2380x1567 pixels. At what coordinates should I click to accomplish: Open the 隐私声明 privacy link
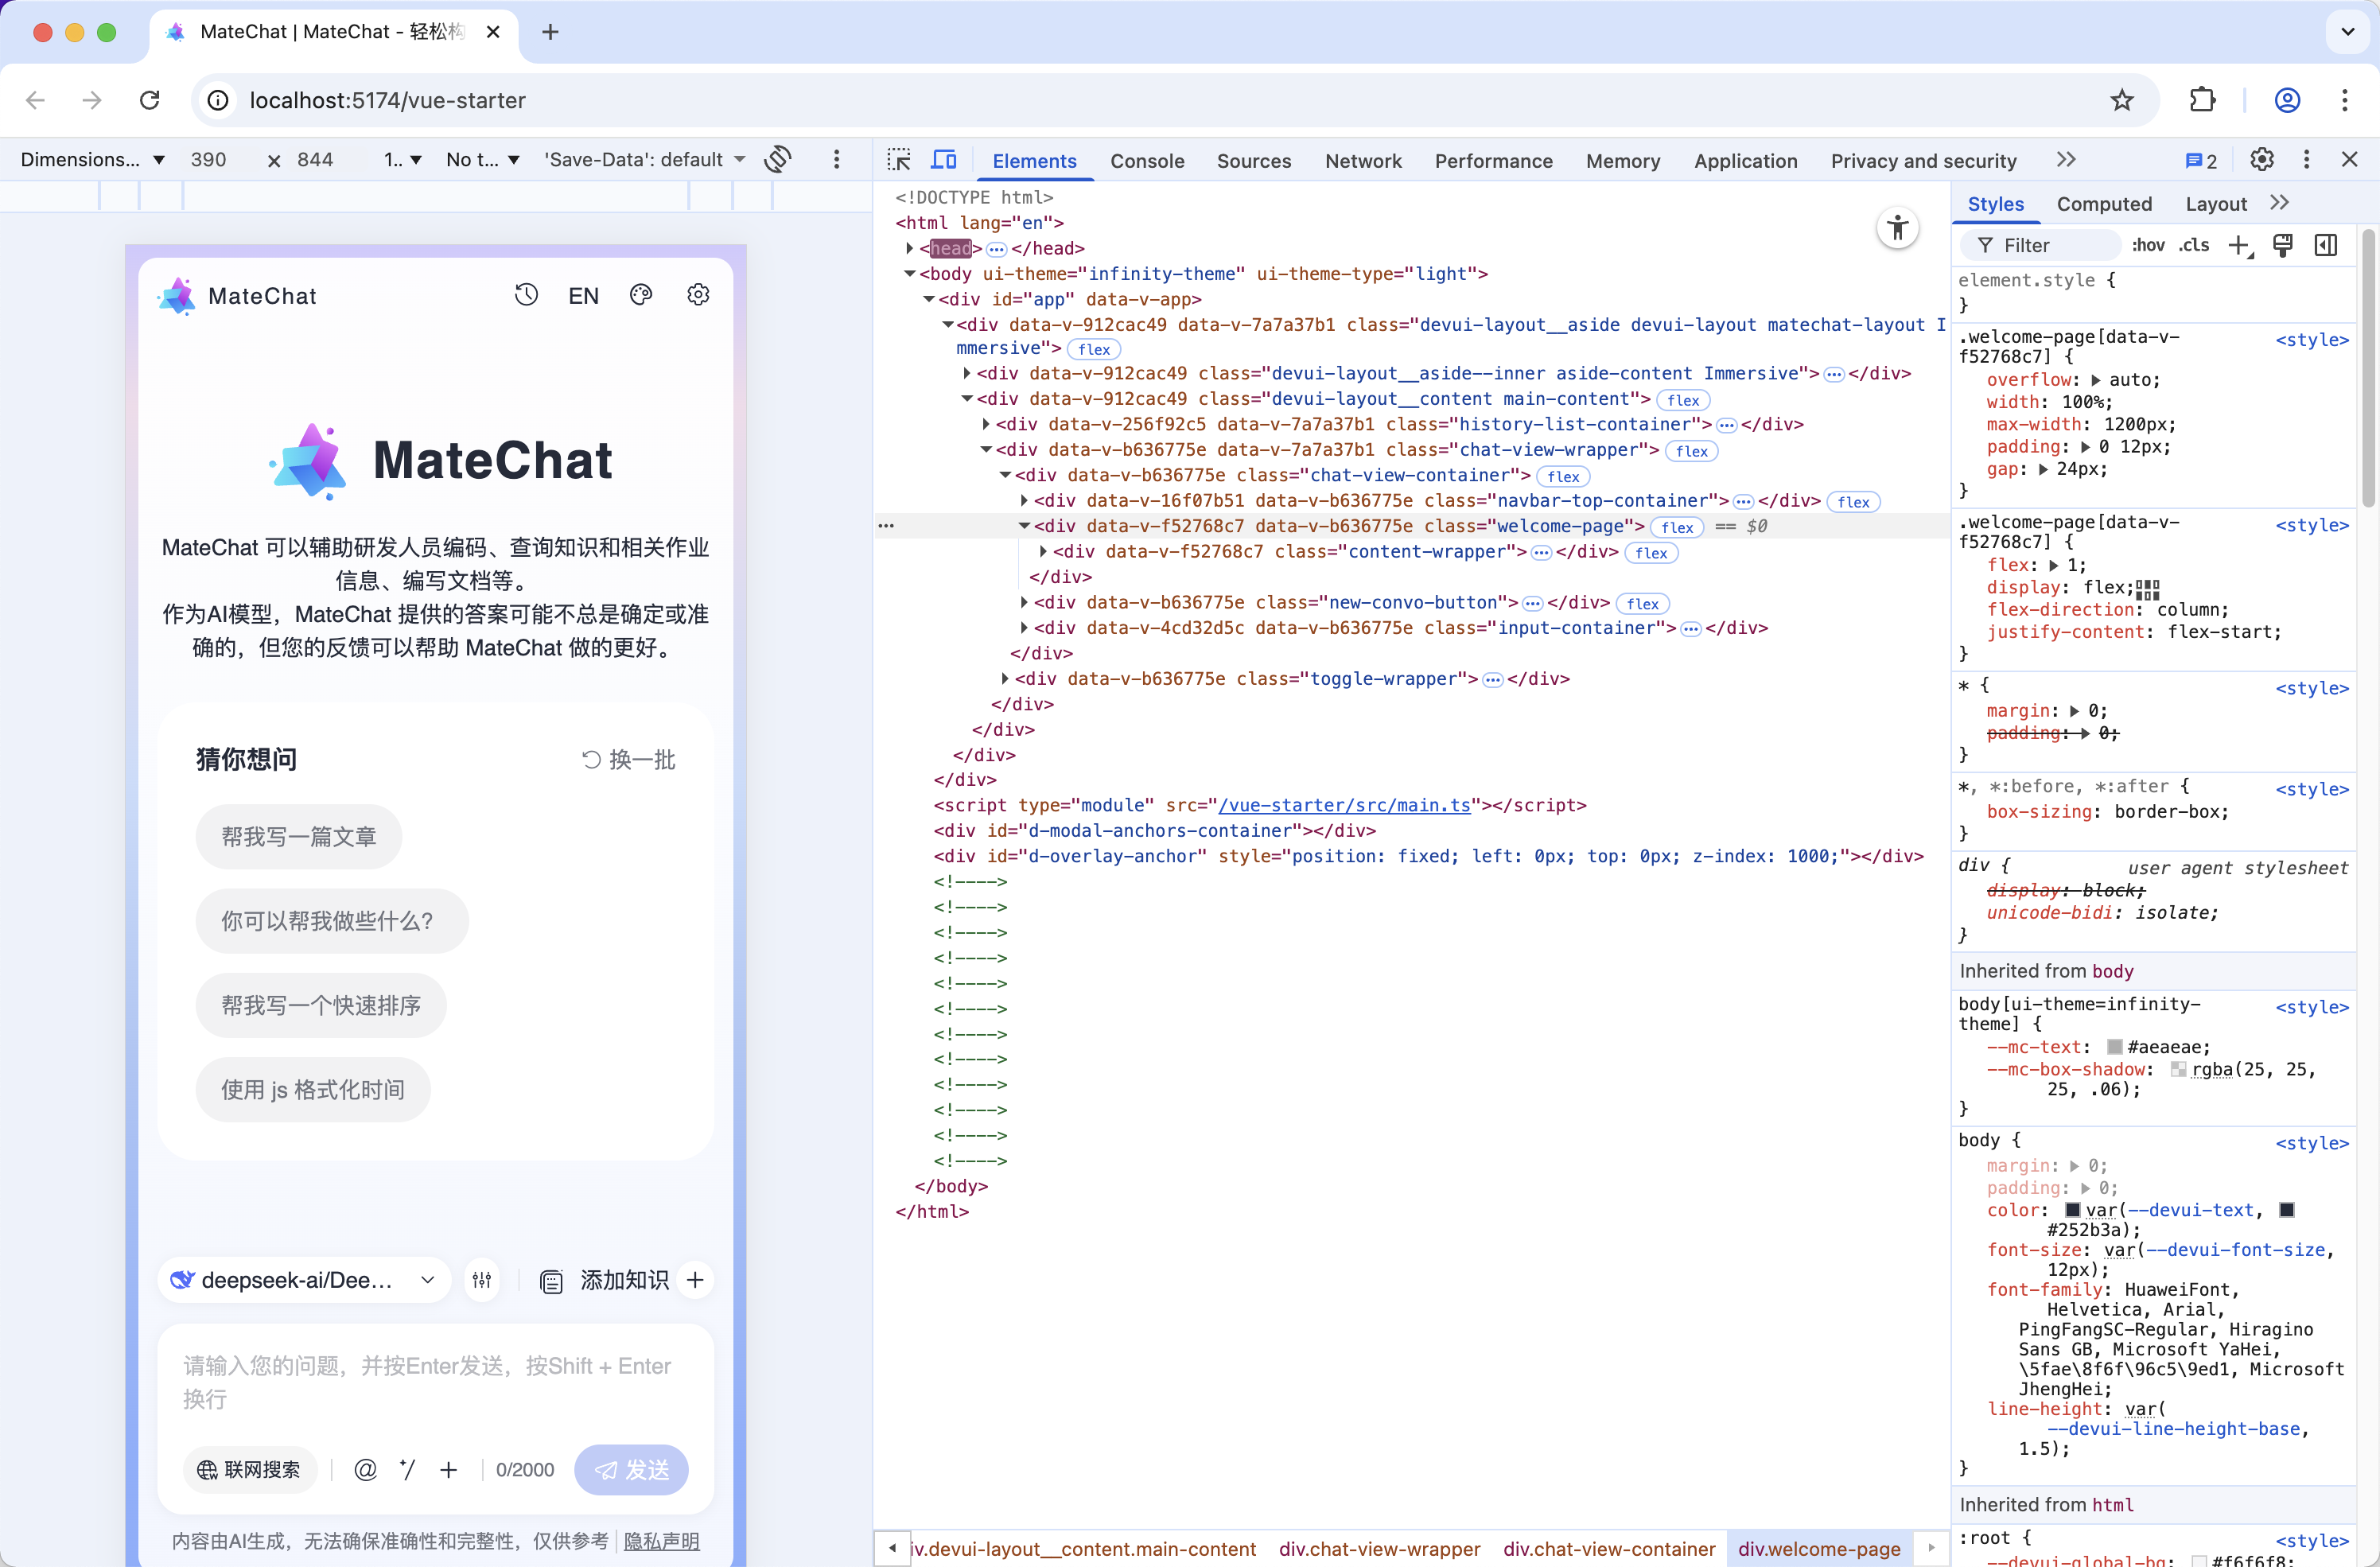coord(661,1541)
